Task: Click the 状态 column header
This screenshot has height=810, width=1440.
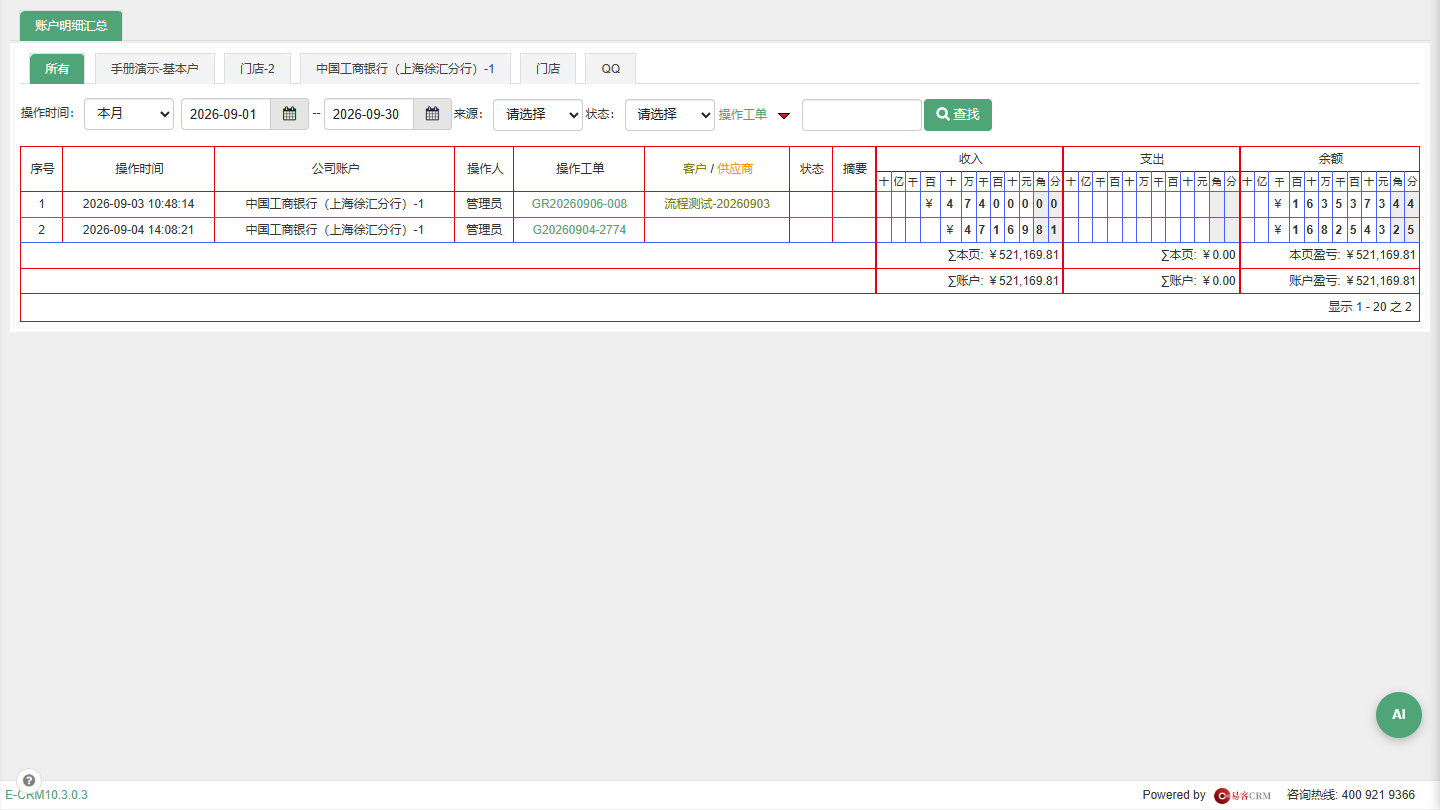Action: (x=811, y=169)
